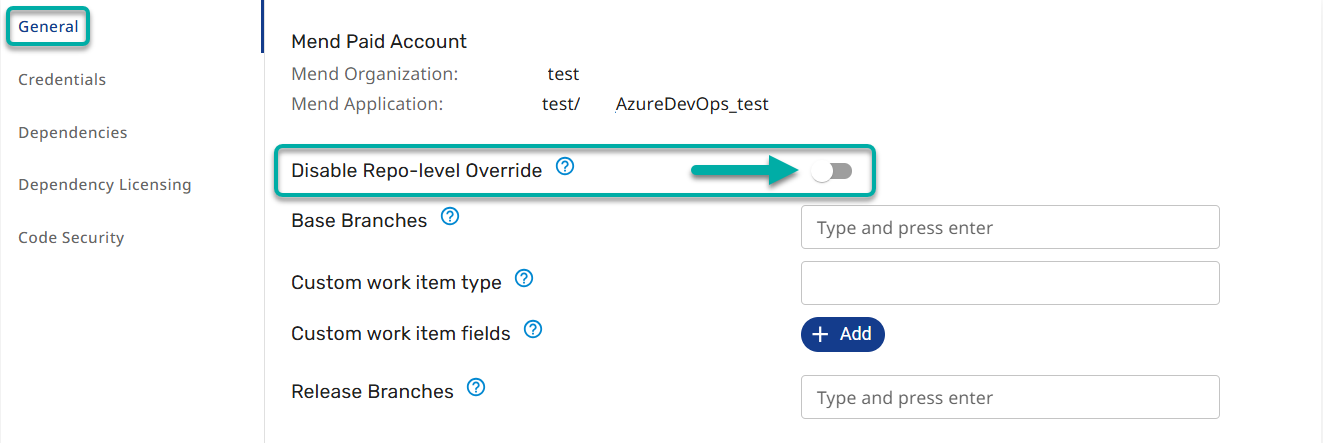Click help icon next to Custom work item fields

[x=533, y=329]
